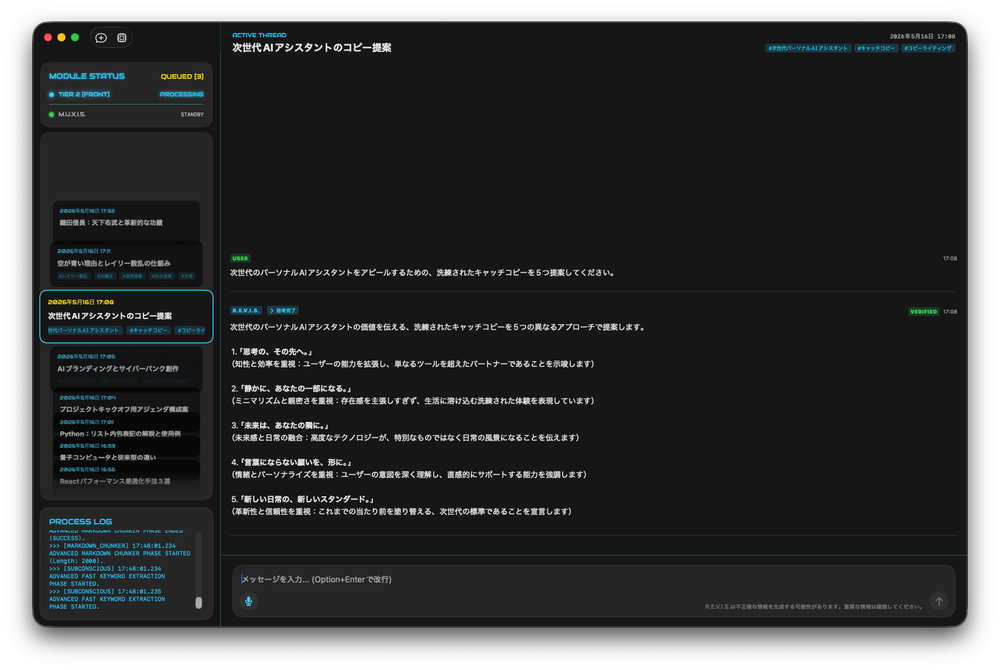Click the R.E.V.I.S. disclaimer text under the input

[813, 607]
